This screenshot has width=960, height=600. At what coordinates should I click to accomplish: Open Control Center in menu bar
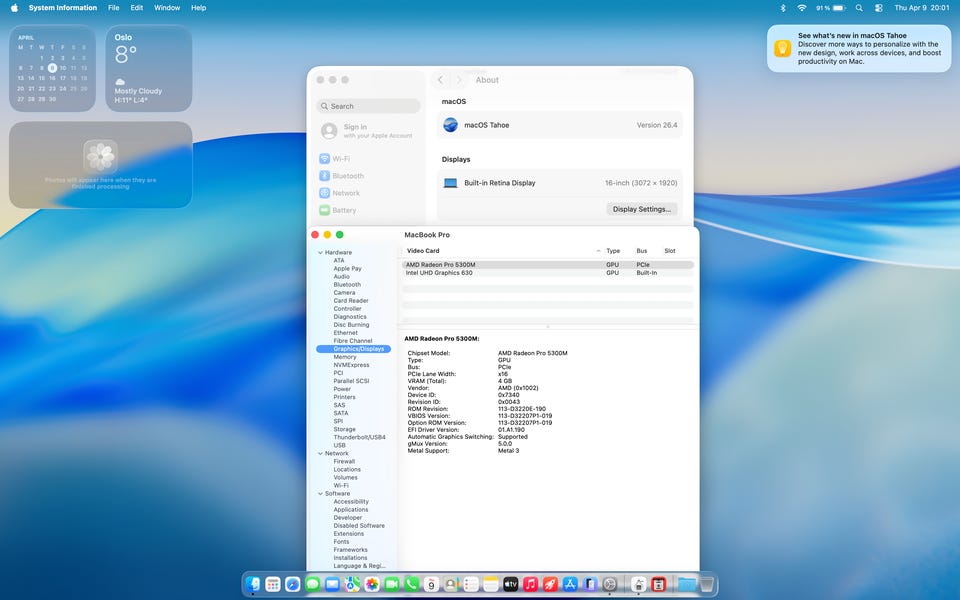point(879,8)
